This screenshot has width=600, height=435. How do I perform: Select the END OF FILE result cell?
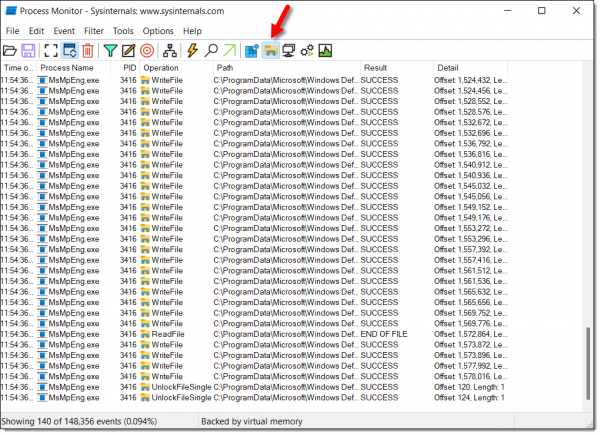click(384, 334)
